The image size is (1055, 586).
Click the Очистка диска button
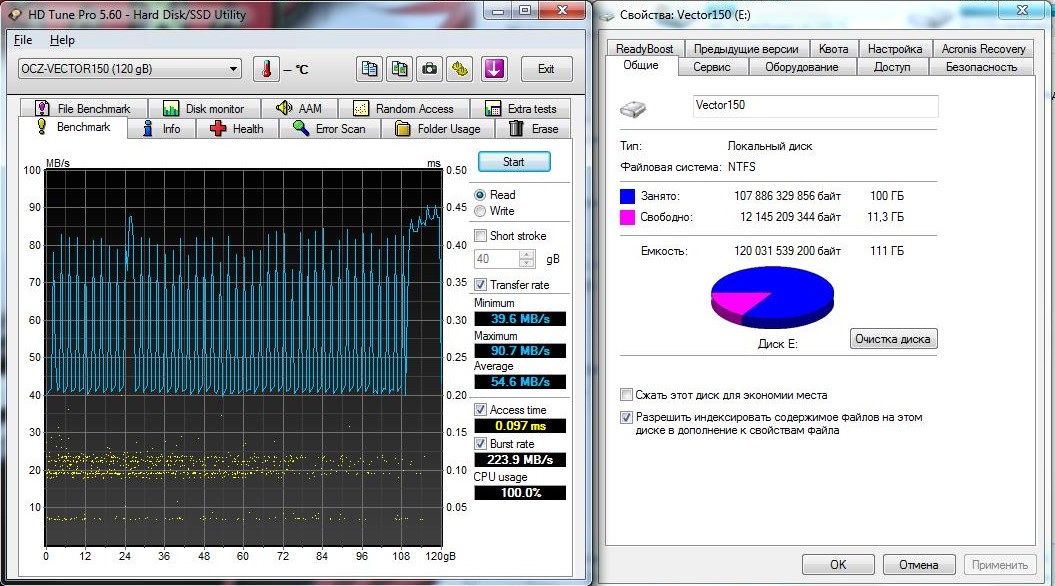(x=893, y=339)
